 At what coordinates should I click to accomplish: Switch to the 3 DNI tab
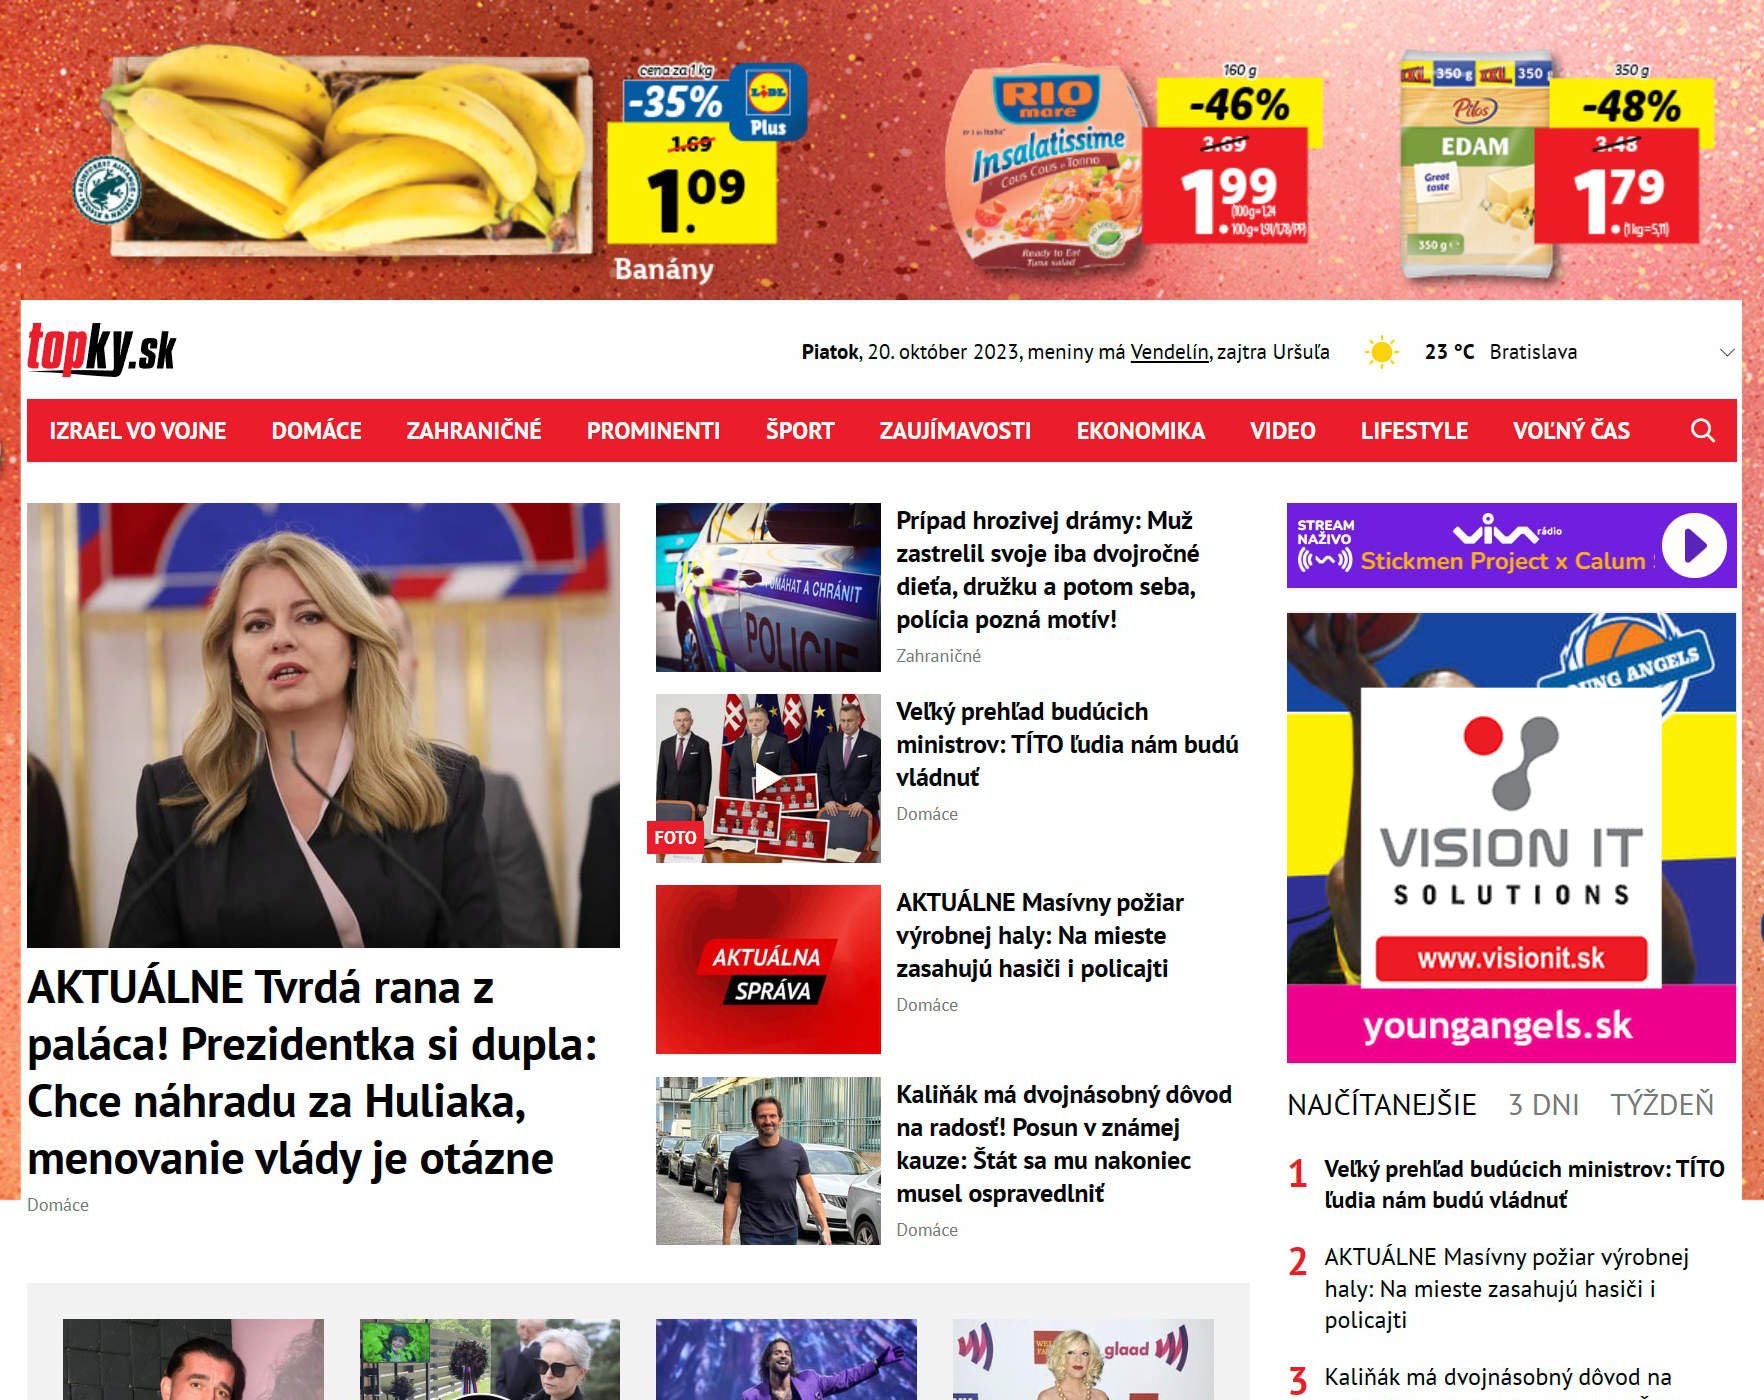coord(1543,1105)
